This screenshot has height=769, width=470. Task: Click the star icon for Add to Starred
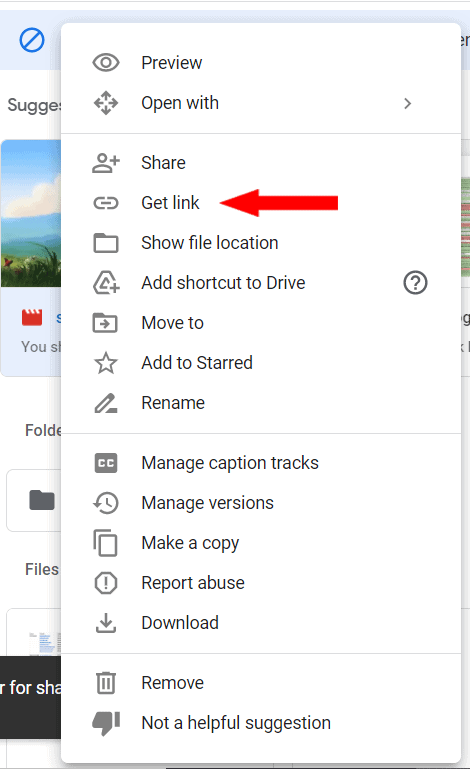pyautogui.click(x=106, y=363)
